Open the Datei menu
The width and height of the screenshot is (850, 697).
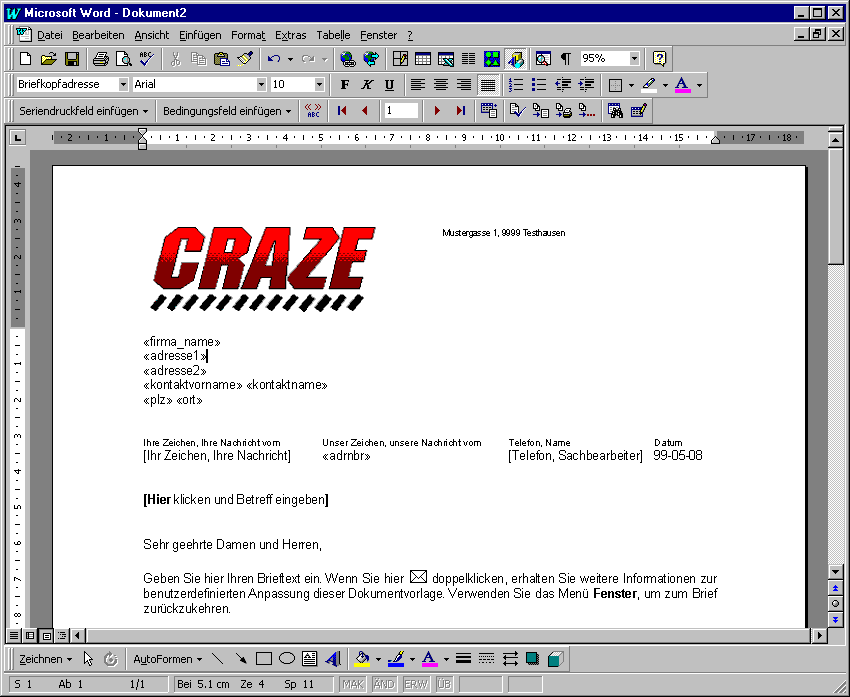pyautogui.click(x=49, y=35)
